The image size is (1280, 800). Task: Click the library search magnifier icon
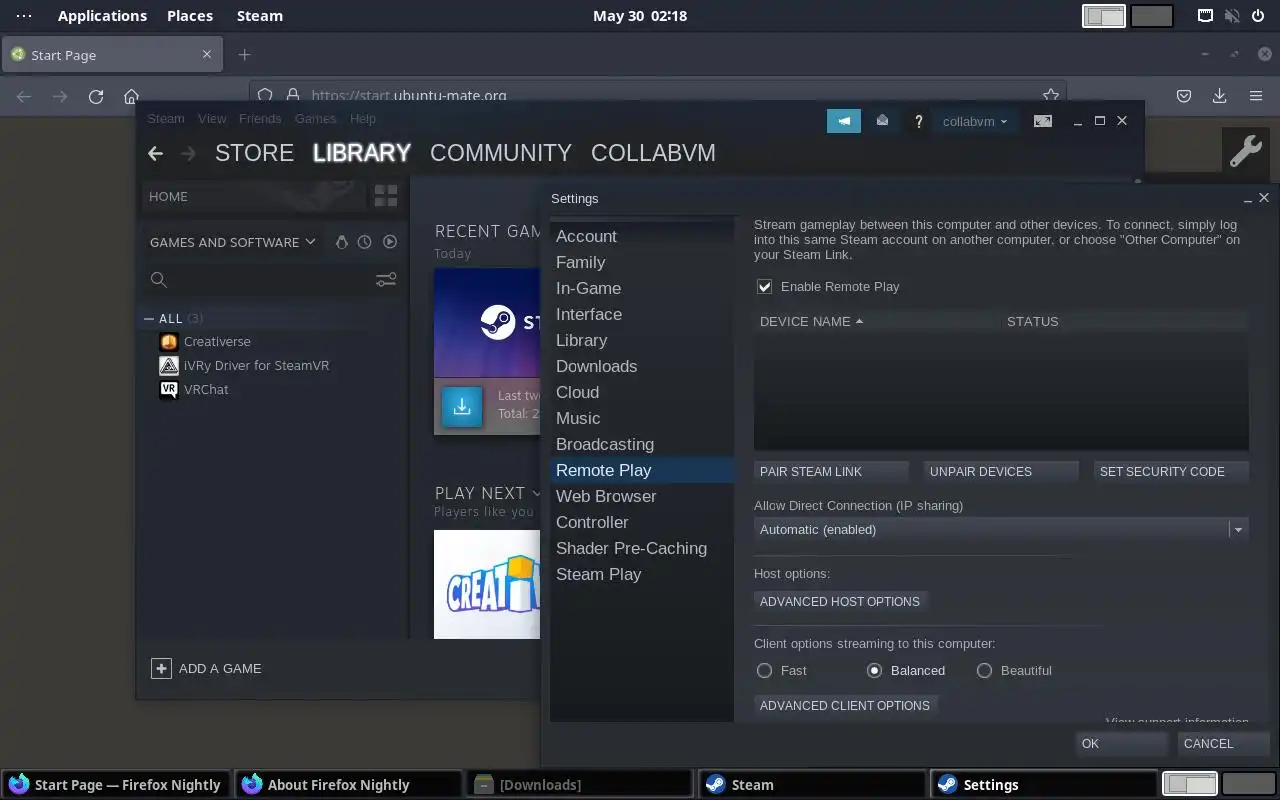coord(158,280)
